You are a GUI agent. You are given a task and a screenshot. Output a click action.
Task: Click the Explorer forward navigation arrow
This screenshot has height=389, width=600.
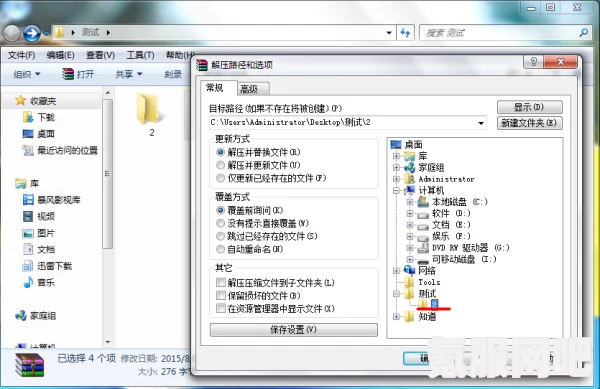32,33
